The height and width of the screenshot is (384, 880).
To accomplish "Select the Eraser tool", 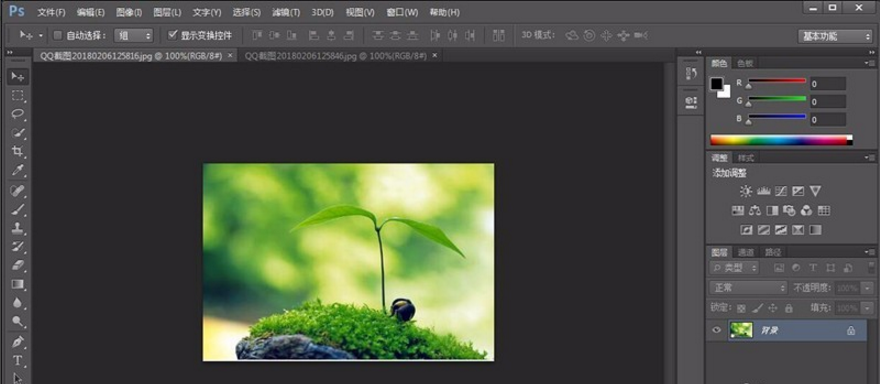I will (x=18, y=265).
